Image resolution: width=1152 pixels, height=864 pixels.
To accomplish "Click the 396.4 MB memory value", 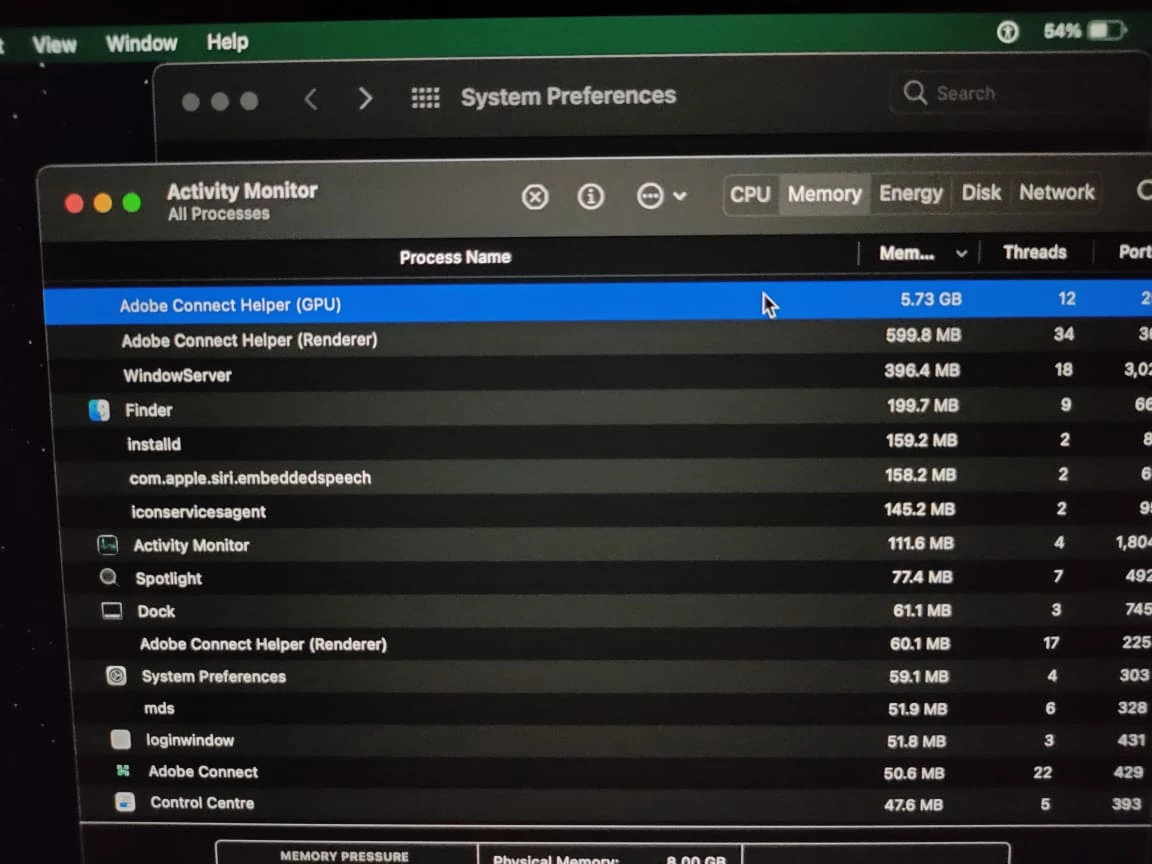I will [922, 370].
